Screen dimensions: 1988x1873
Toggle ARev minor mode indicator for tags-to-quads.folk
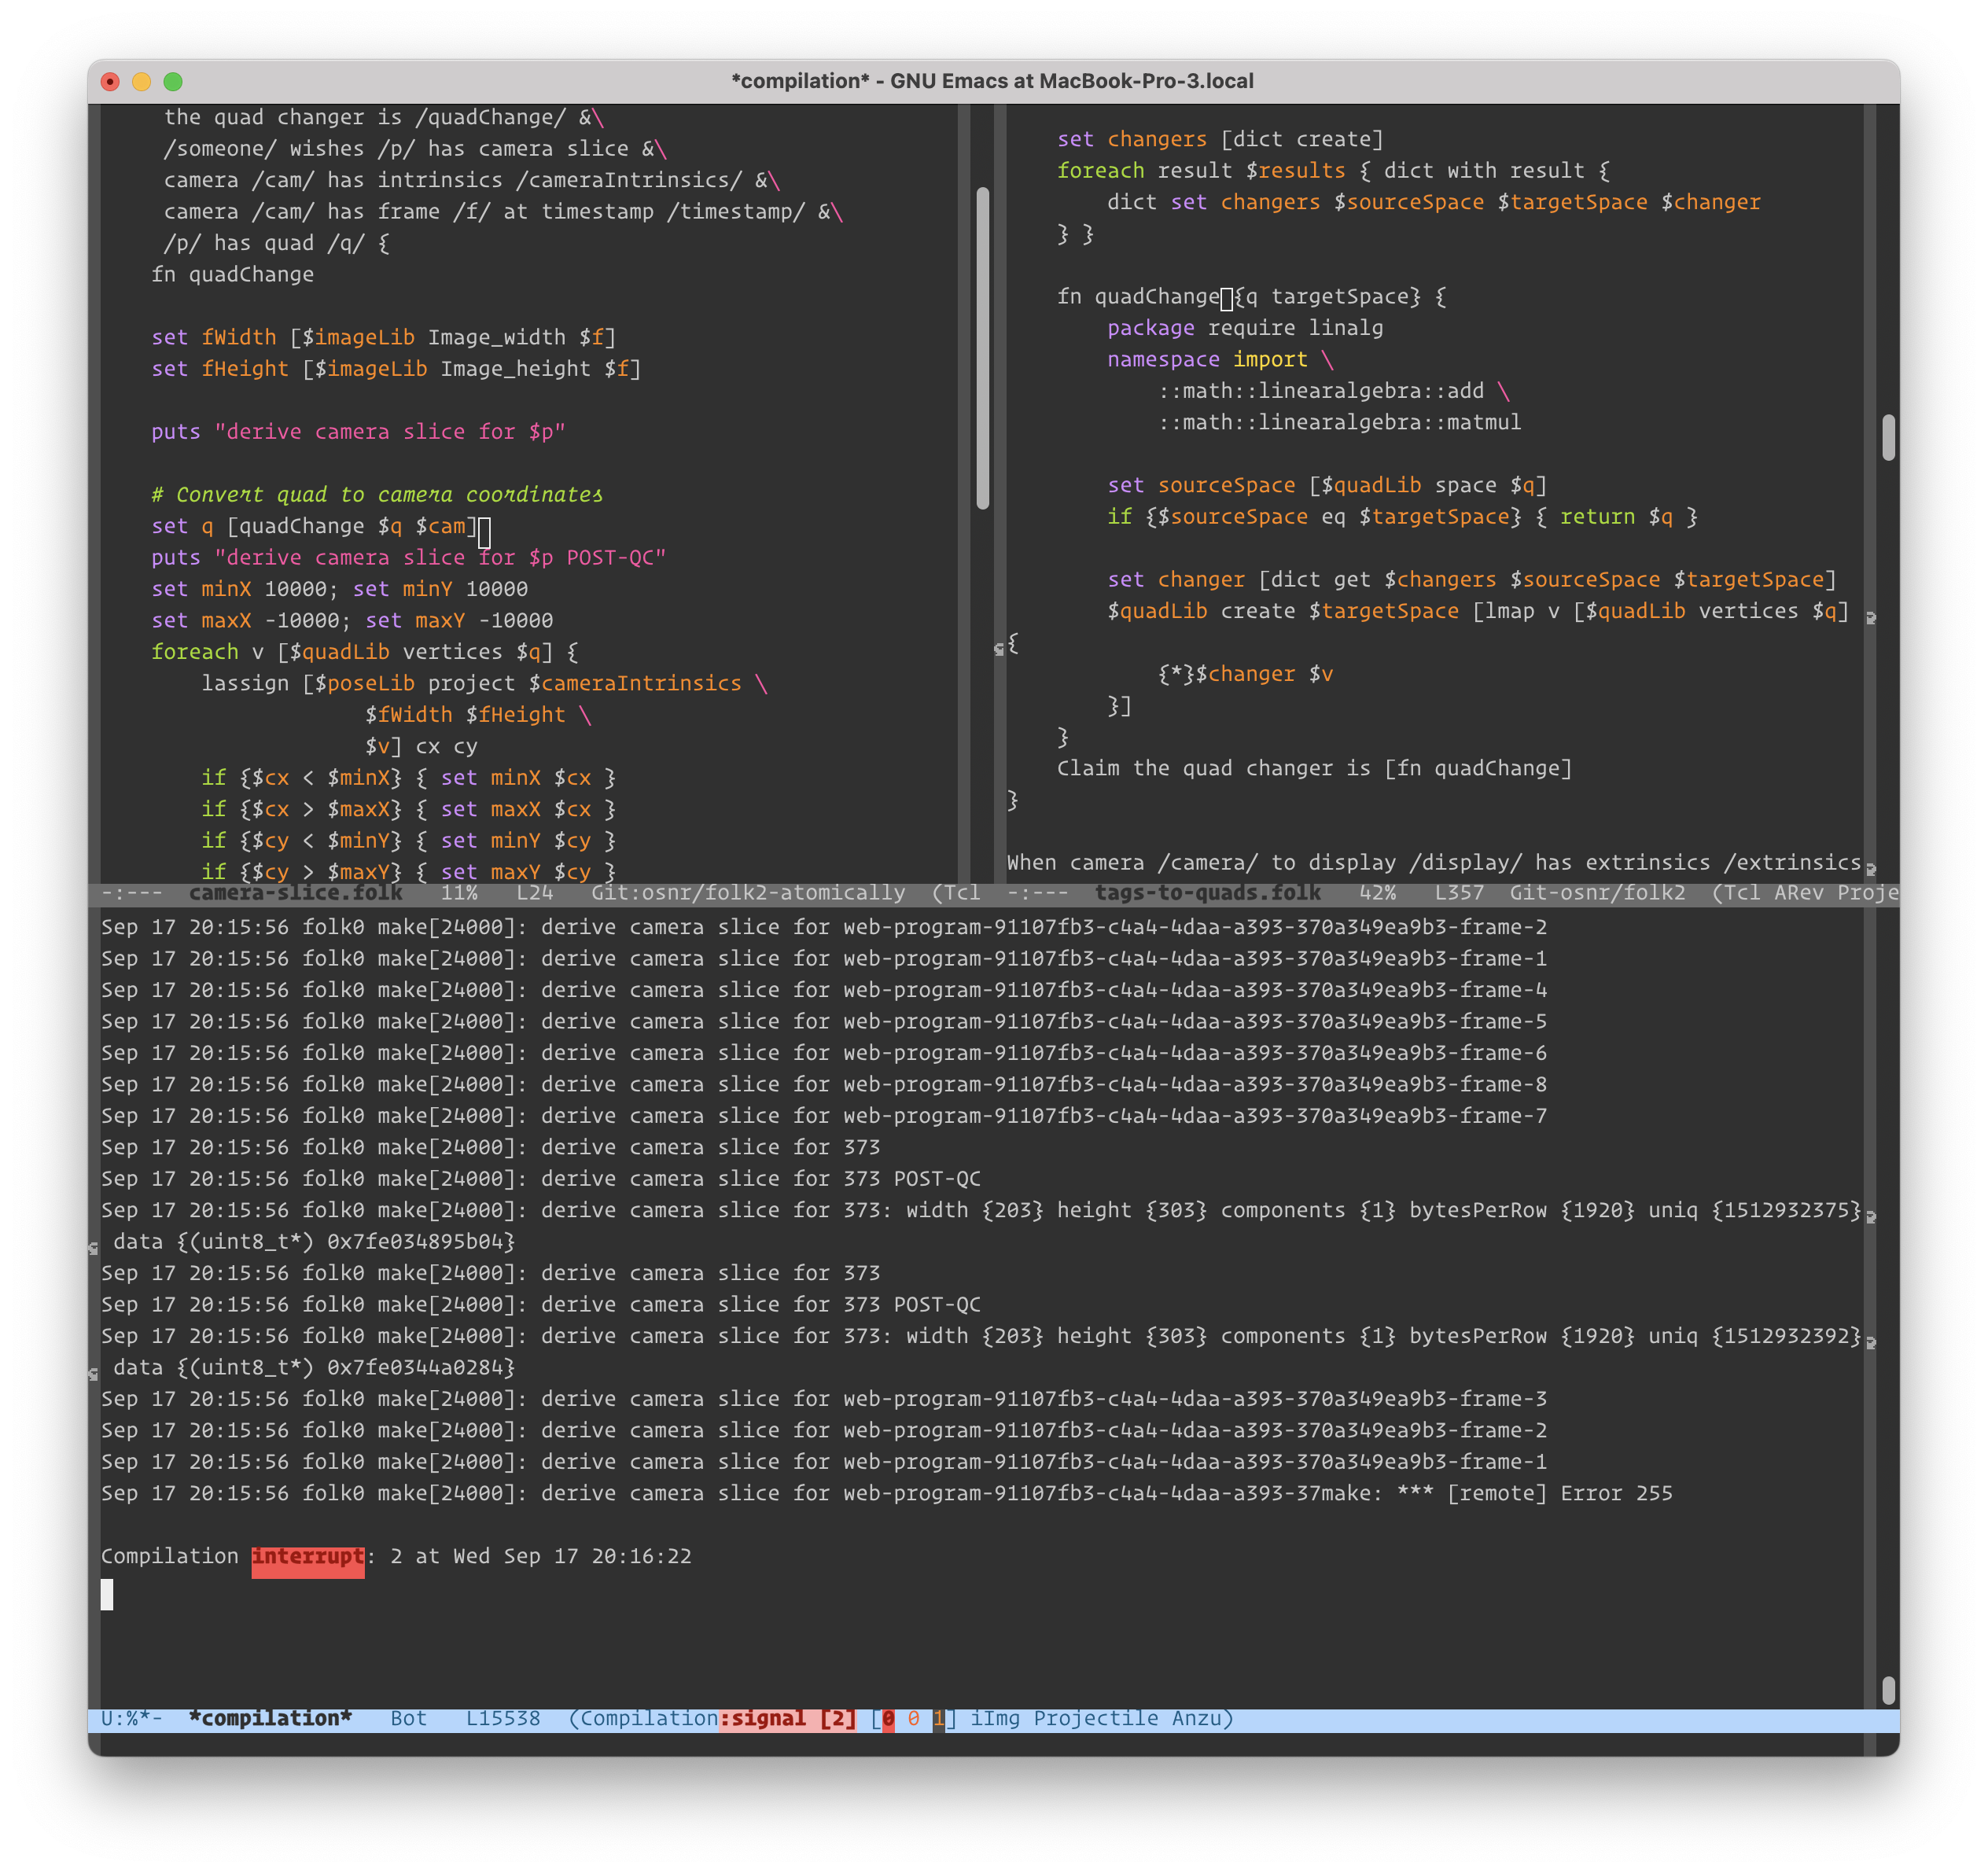pyautogui.click(x=1799, y=892)
